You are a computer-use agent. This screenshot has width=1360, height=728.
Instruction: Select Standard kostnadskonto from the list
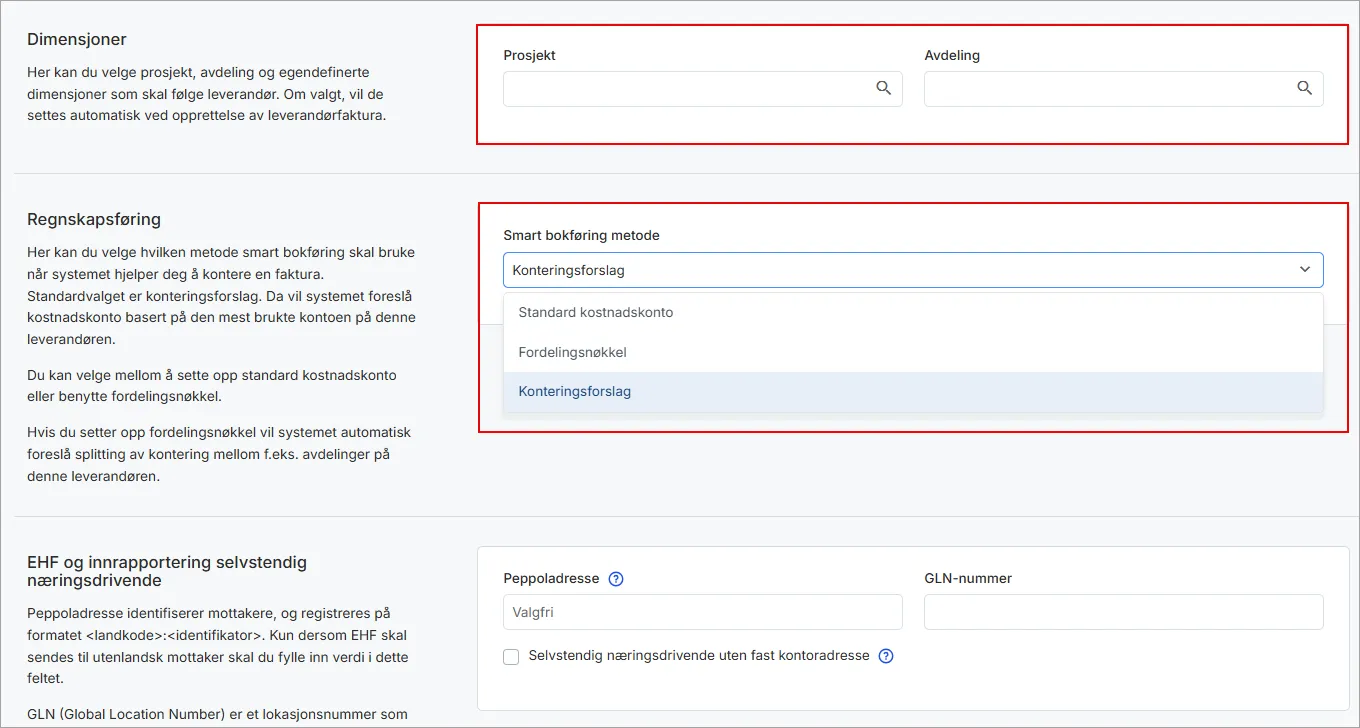pyautogui.click(x=596, y=312)
